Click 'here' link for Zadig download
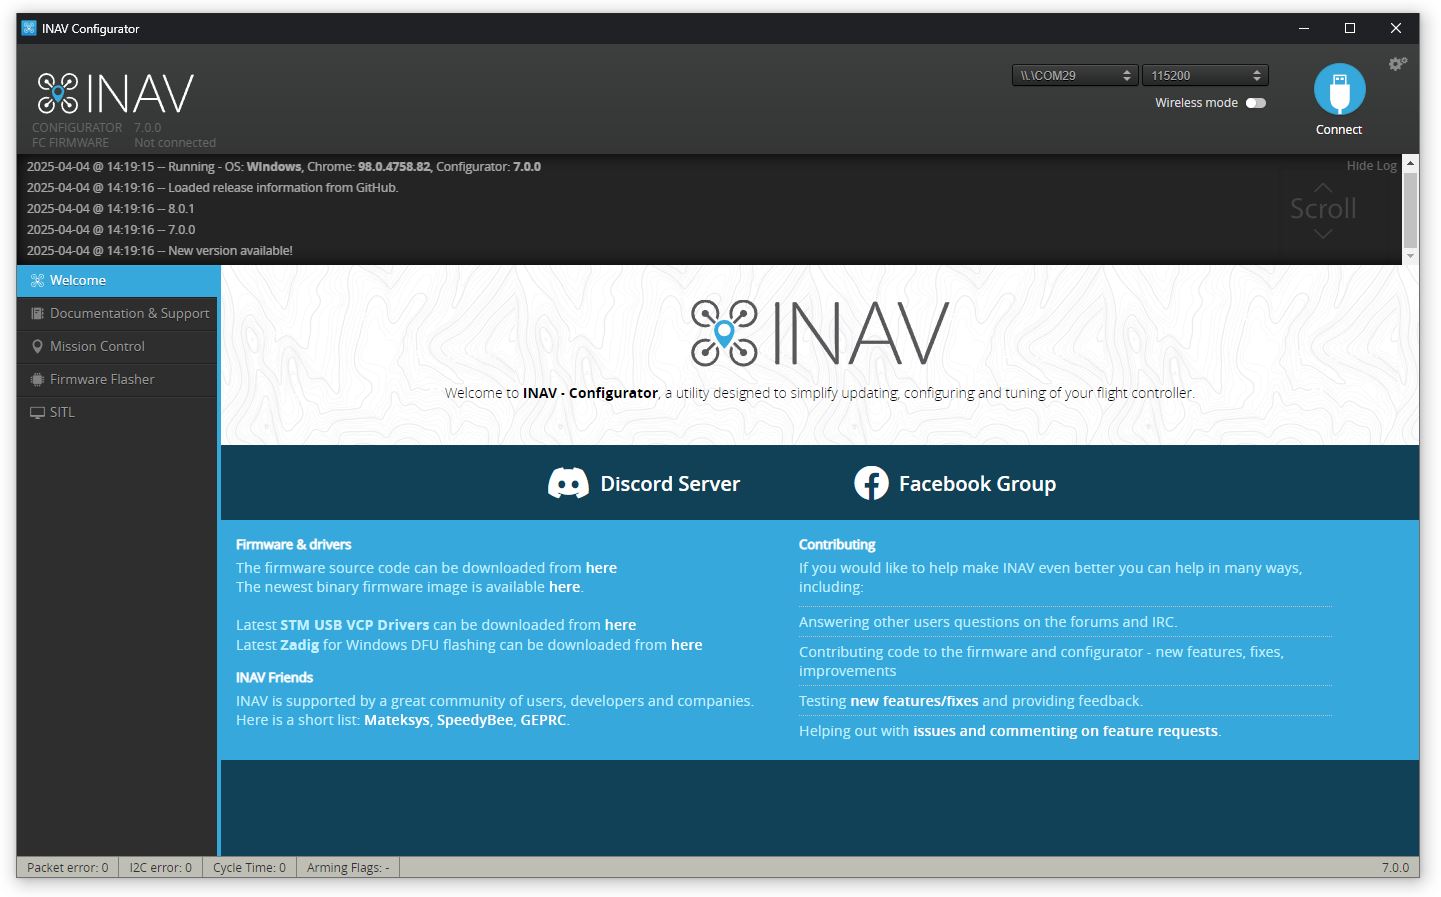 point(686,645)
